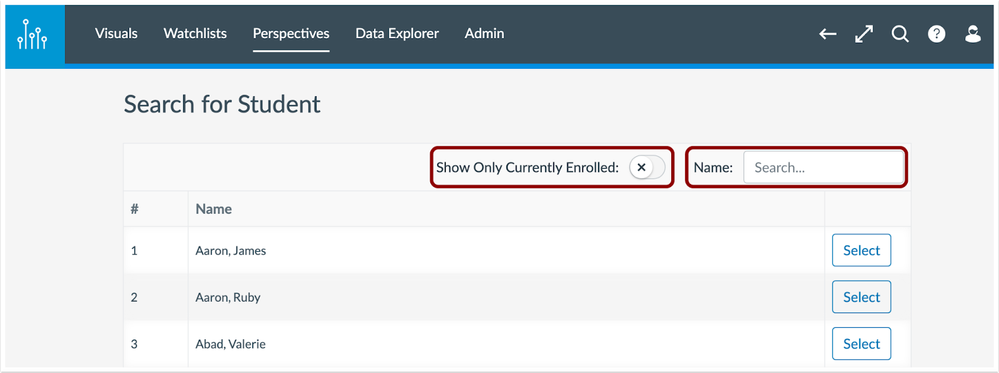Select student Aaron, James
The width and height of the screenshot is (999, 373).
(x=861, y=251)
